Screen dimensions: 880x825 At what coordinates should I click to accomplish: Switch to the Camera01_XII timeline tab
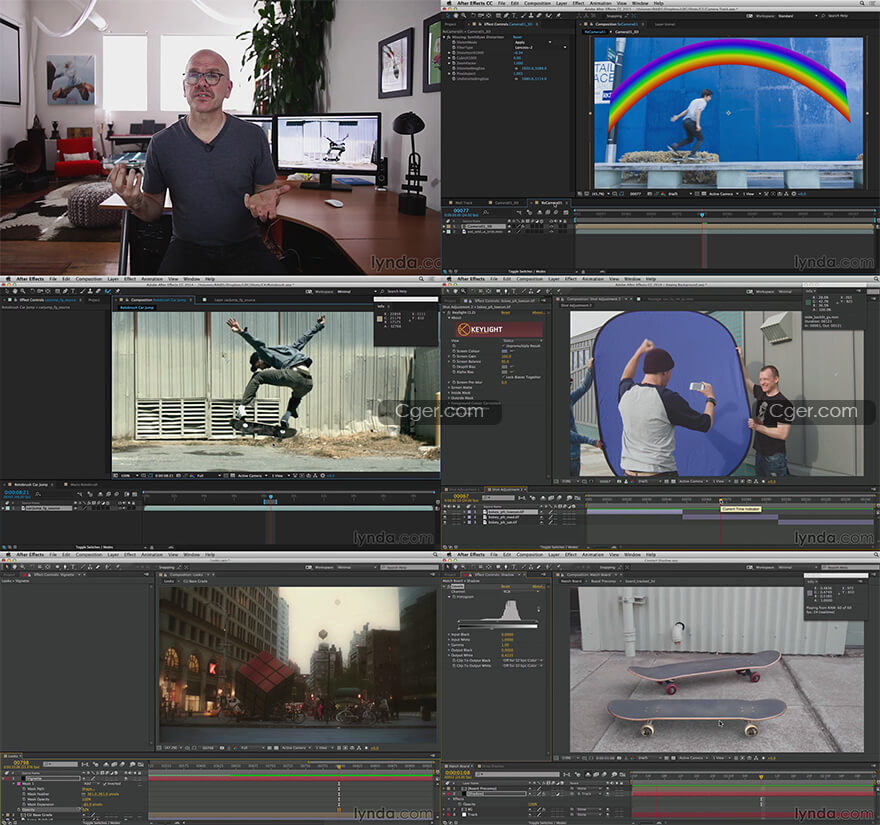(x=506, y=203)
